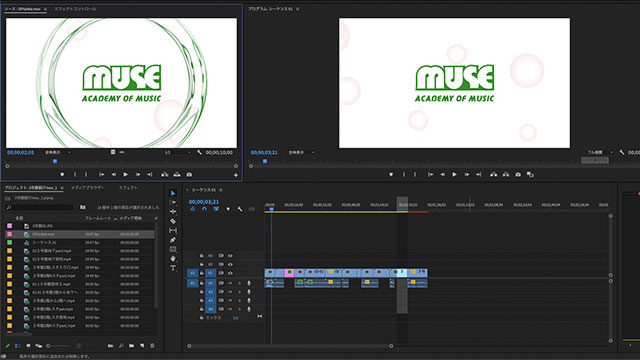
Task: Select the Razor tool
Action: pos(173,221)
